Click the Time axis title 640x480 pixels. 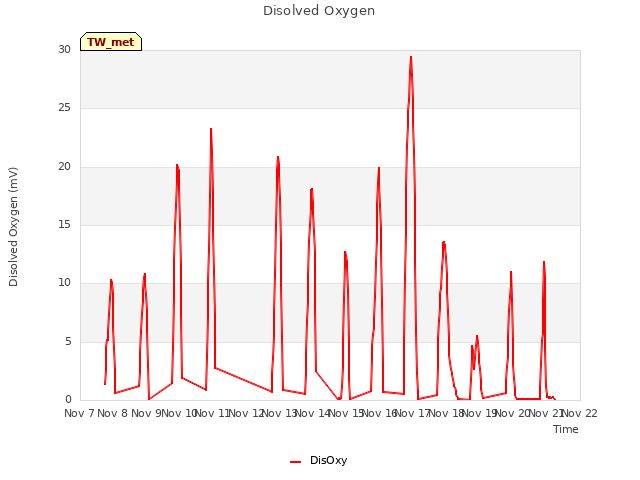click(x=565, y=429)
